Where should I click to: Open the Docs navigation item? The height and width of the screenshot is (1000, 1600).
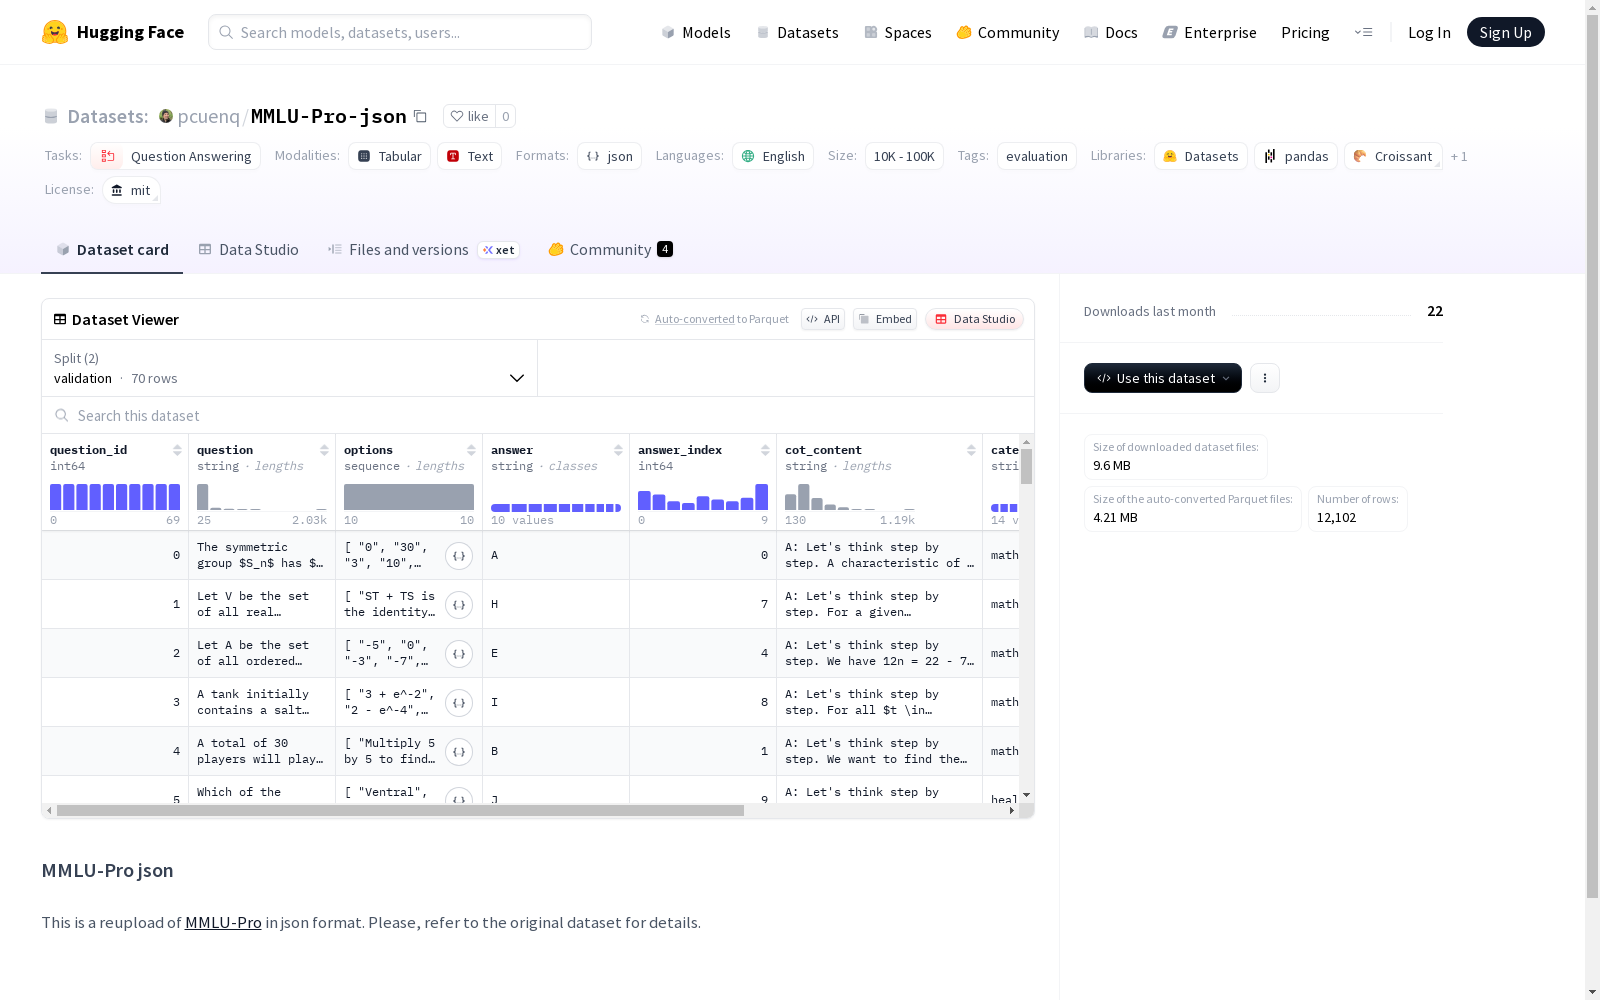1111,32
